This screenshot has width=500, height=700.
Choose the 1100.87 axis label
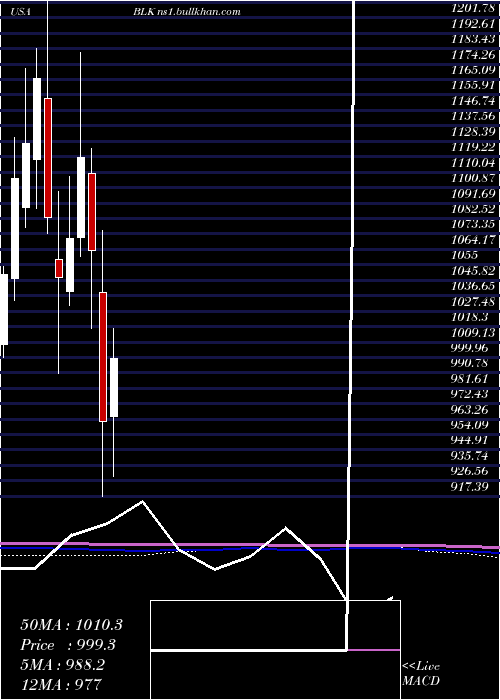click(x=473, y=178)
